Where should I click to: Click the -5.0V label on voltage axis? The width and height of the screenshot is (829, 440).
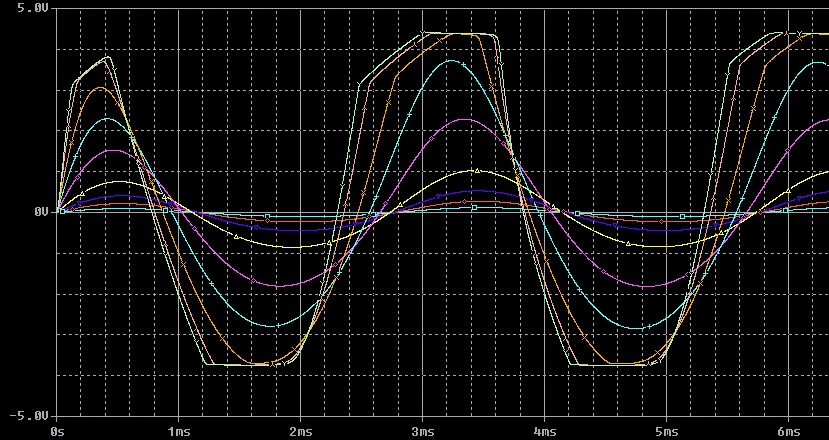31,415
